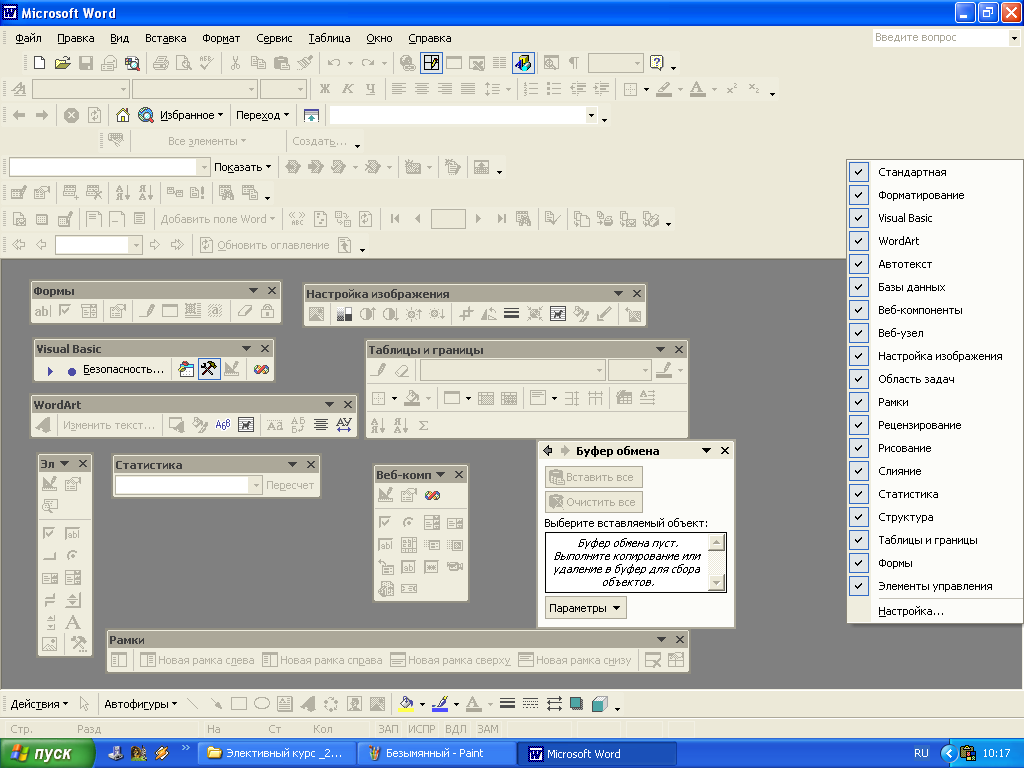Viewport: 1024px width, 768px height.
Task: Toggle italic formatting (К)
Action: coord(347,89)
